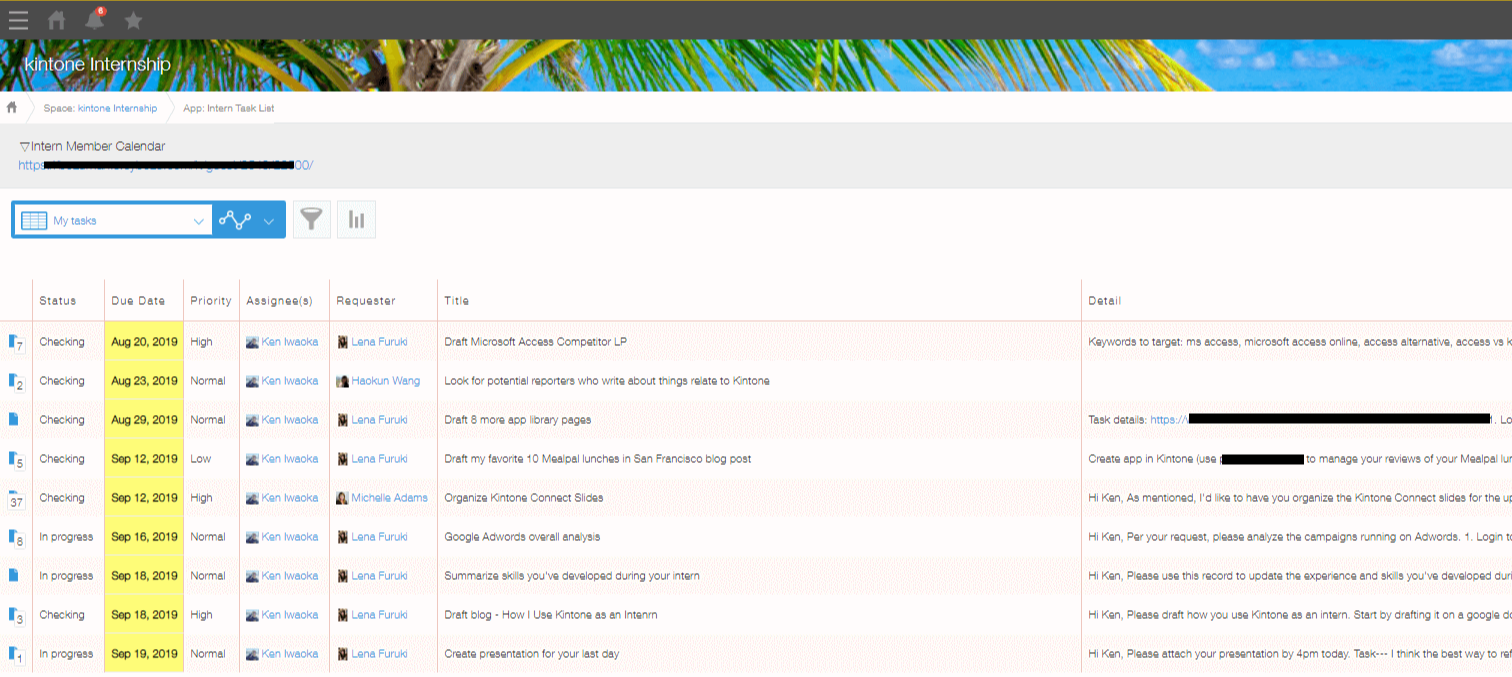Screen dimensions: 1512x677
Task: Open Michelle Adams requester profile
Action: point(389,498)
